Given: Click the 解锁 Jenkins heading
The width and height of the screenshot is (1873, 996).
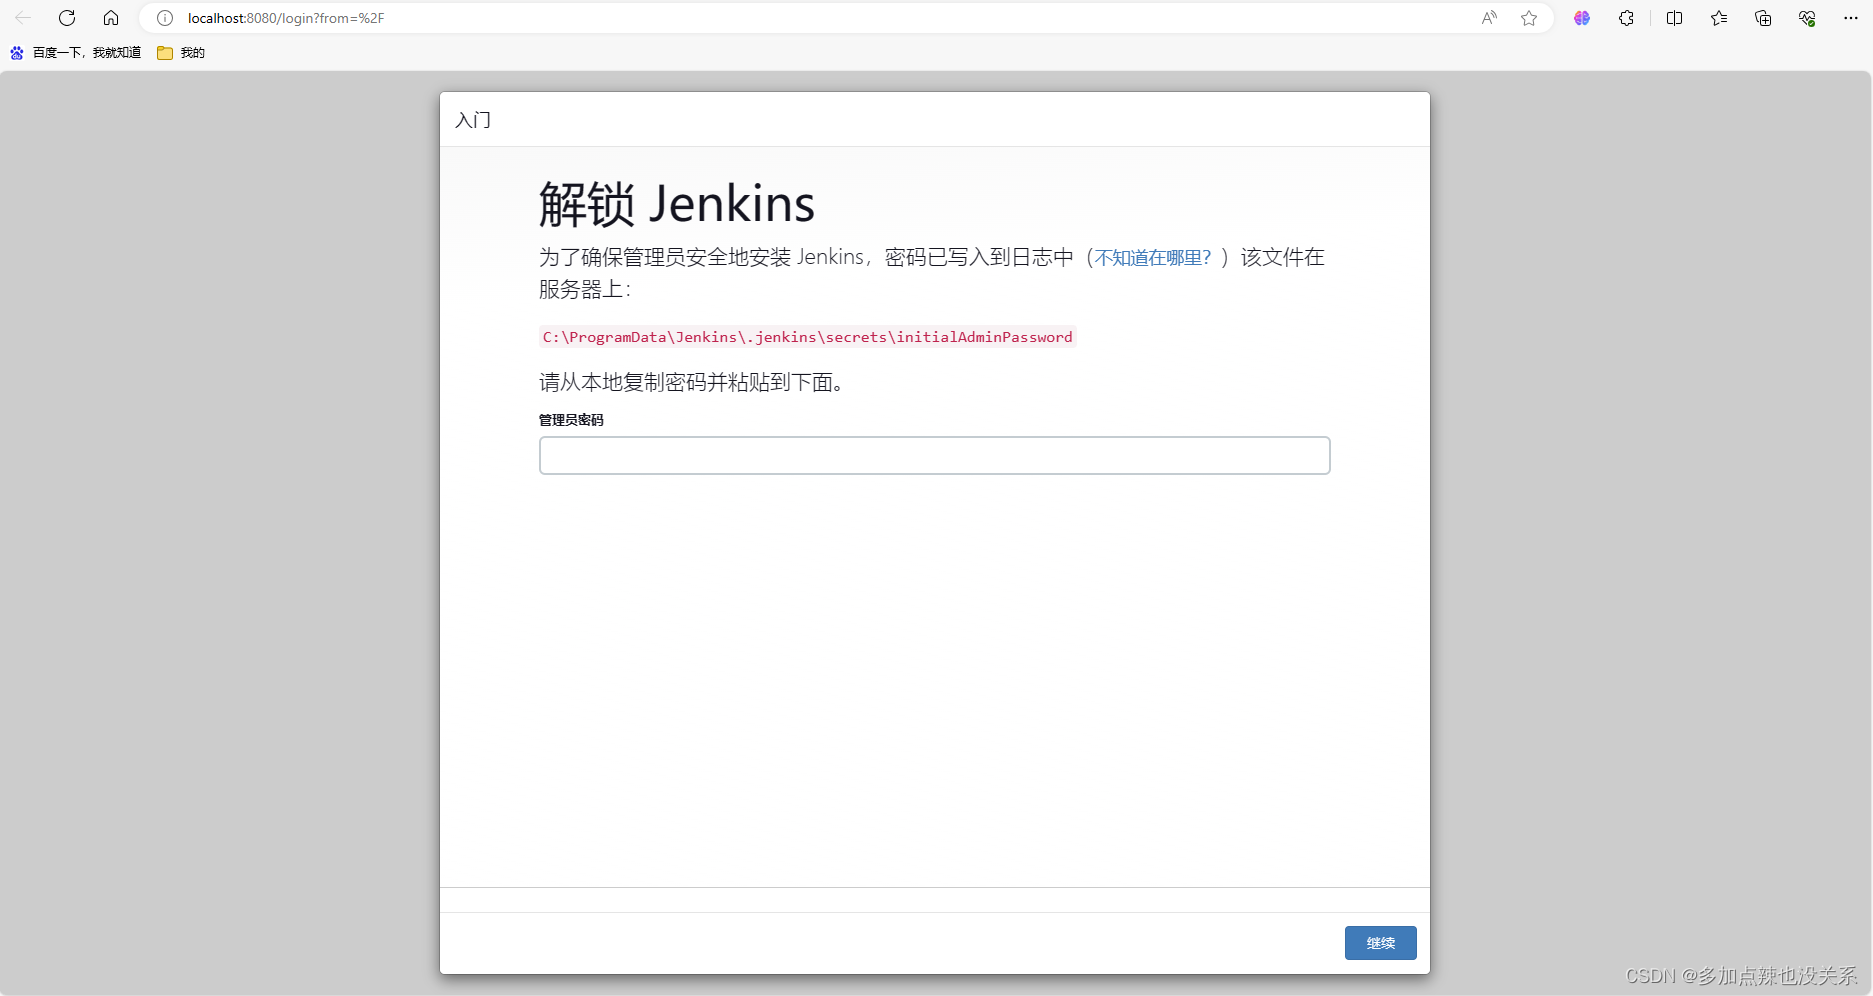Looking at the screenshot, I should 677,204.
